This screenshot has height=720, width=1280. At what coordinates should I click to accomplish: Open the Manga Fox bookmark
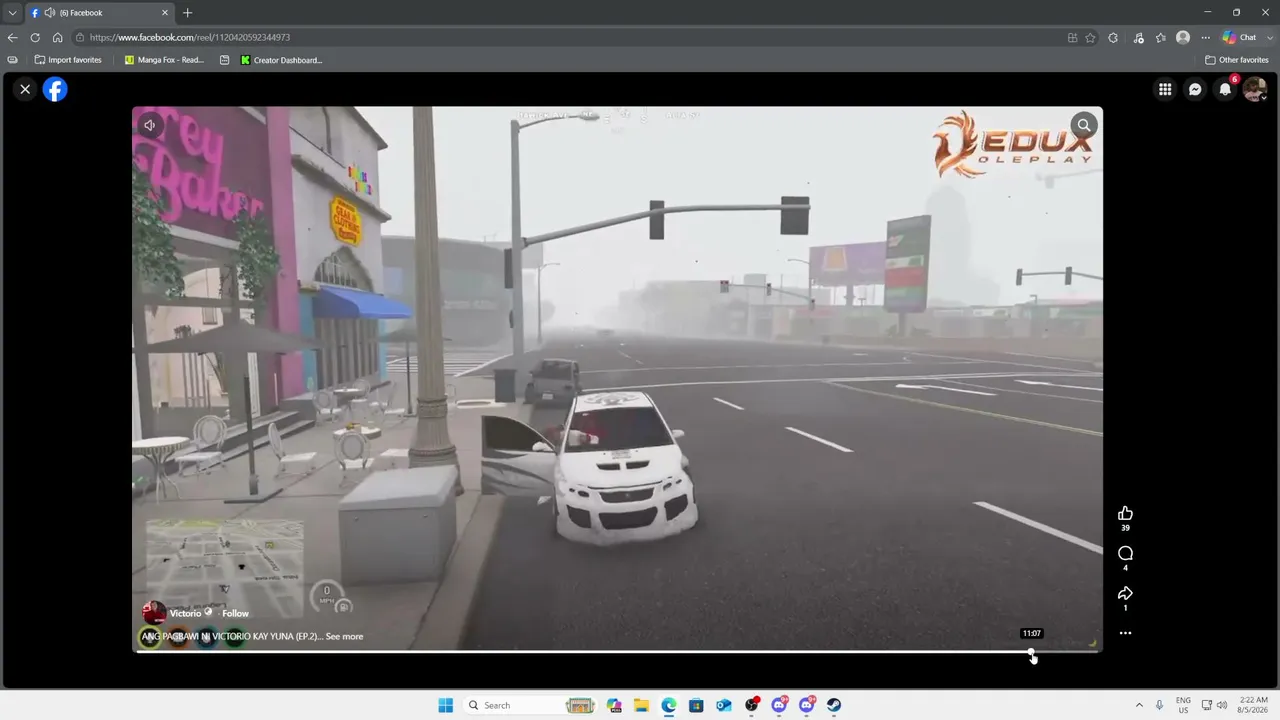pyautogui.click(x=164, y=60)
